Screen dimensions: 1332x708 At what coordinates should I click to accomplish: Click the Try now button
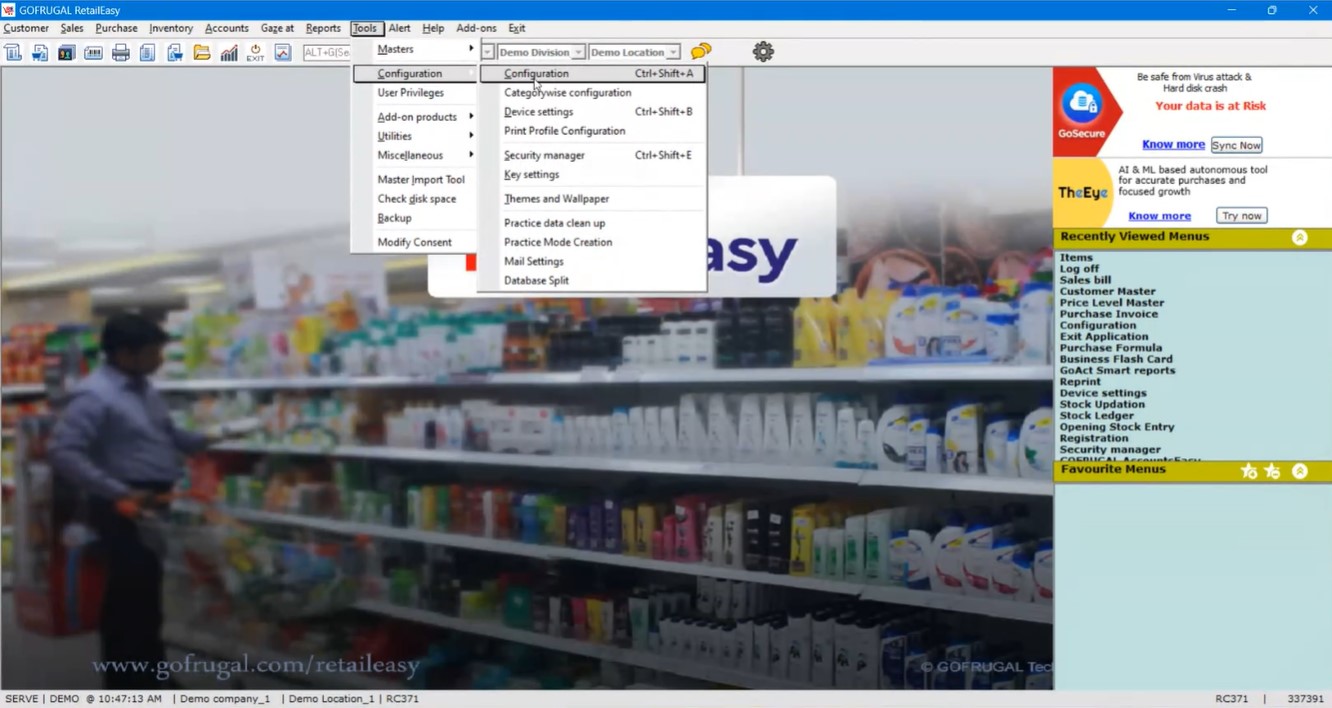(x=1242, y=216)
